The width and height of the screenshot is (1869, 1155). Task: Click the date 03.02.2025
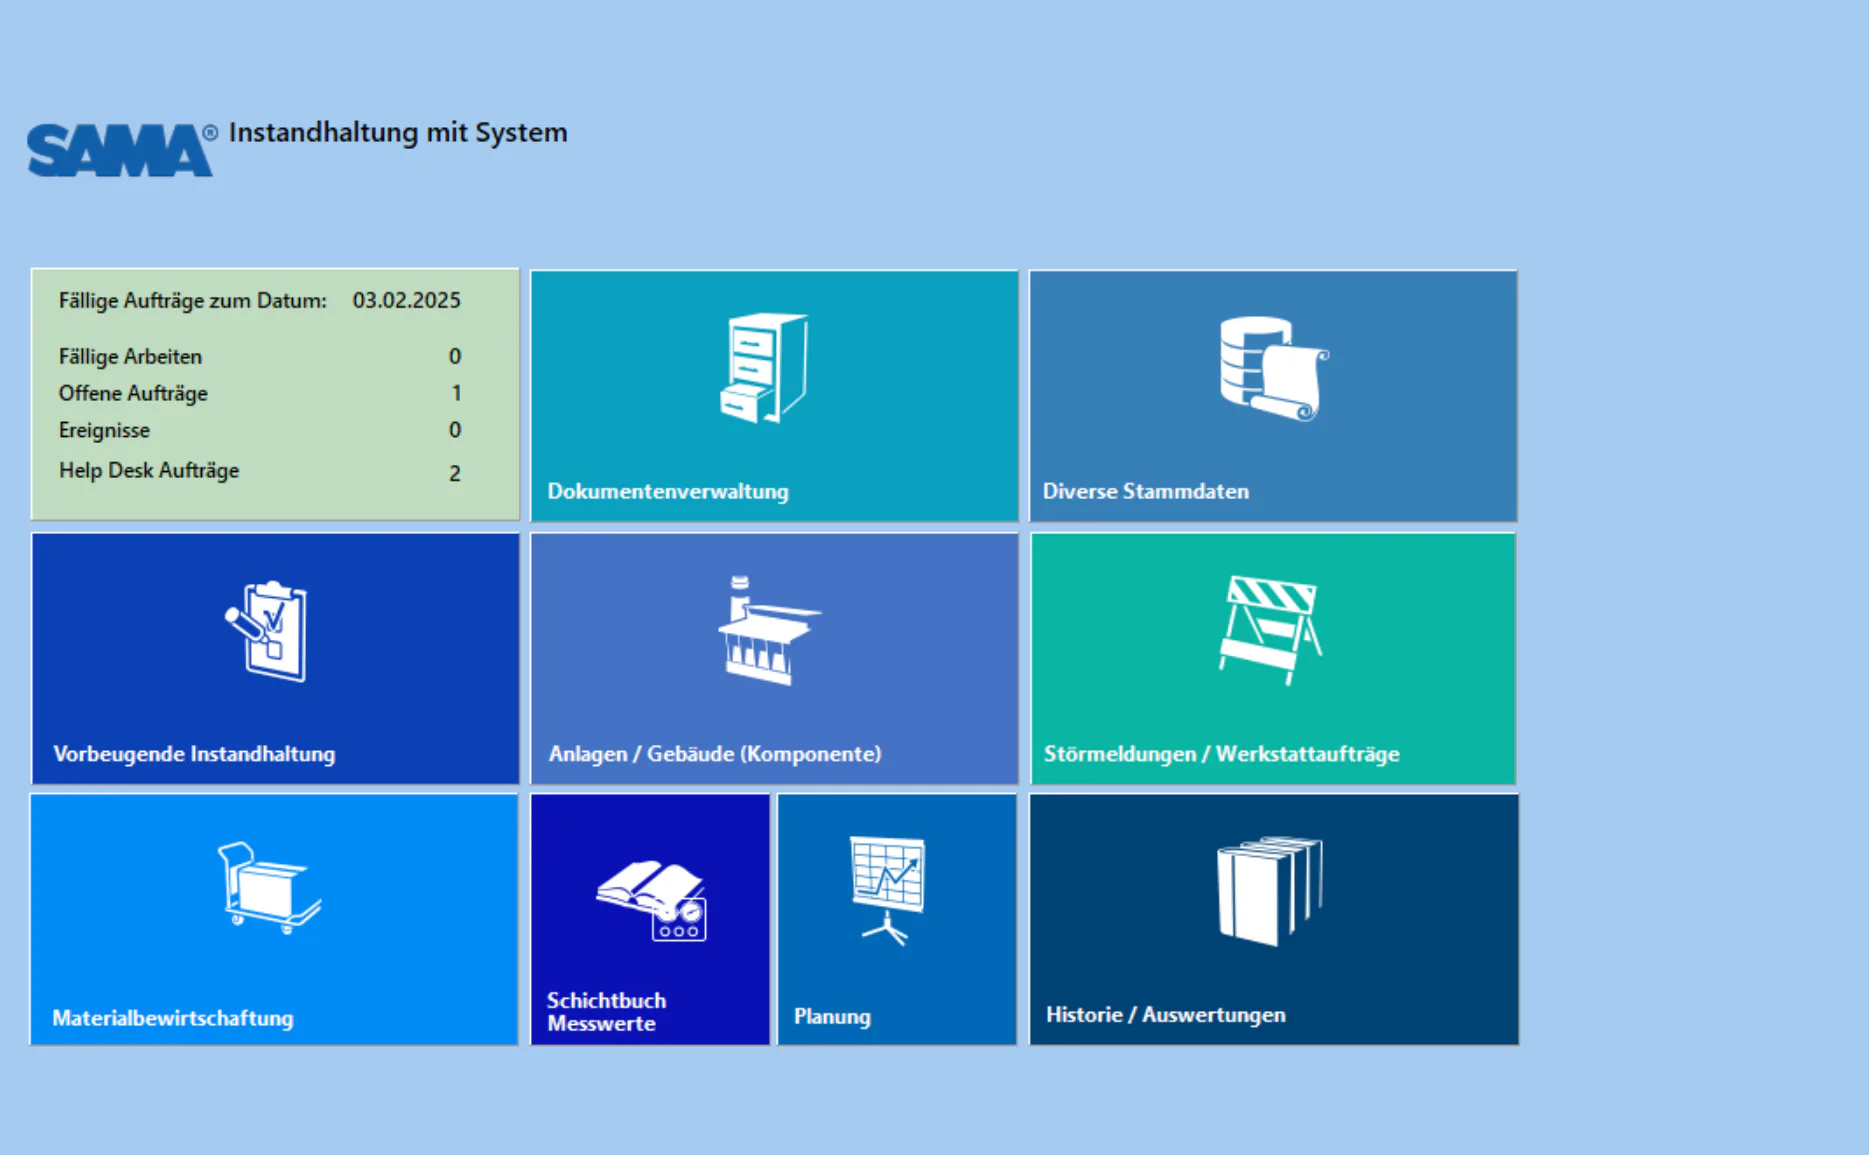point(407,300)
